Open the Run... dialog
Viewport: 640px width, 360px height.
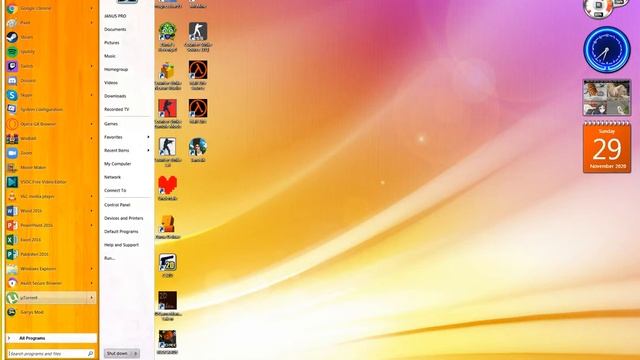click(x=109, y=258)
